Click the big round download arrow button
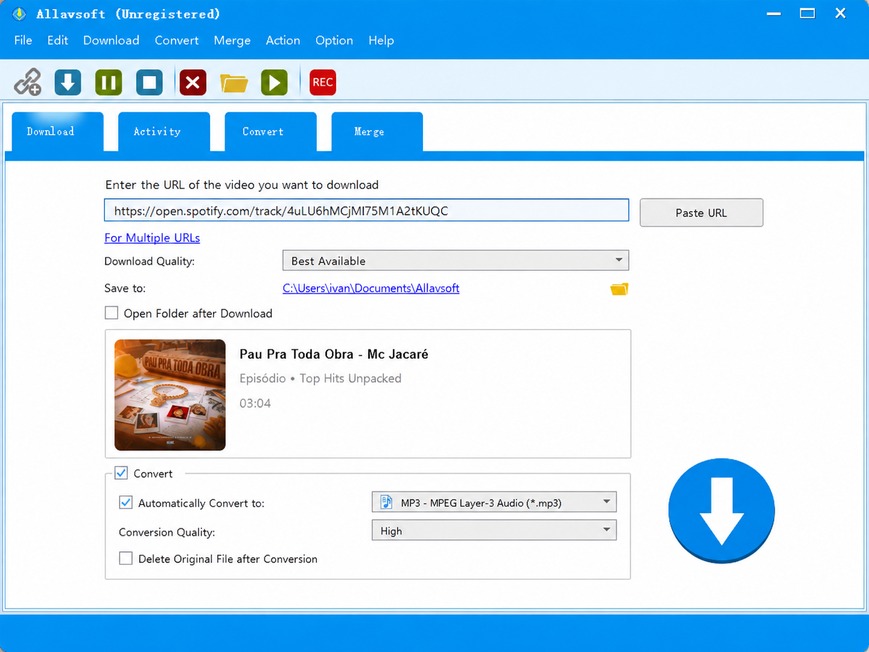The image size is (869, 652). point(722,511)
